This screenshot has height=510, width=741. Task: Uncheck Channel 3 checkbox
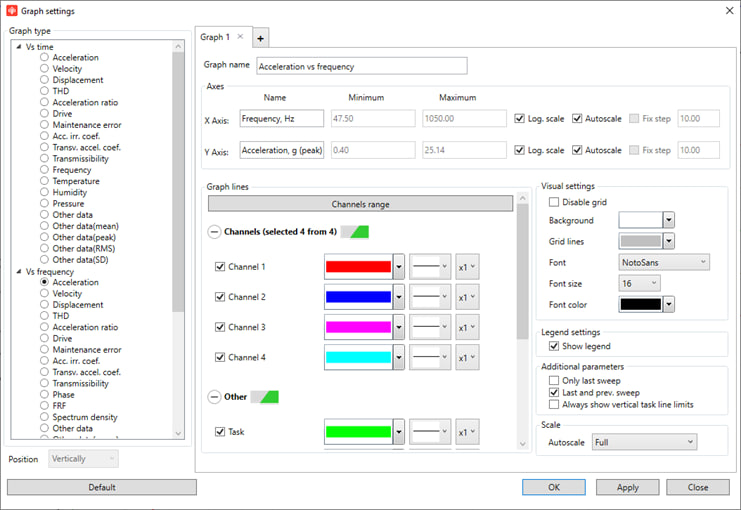point(220,327)
